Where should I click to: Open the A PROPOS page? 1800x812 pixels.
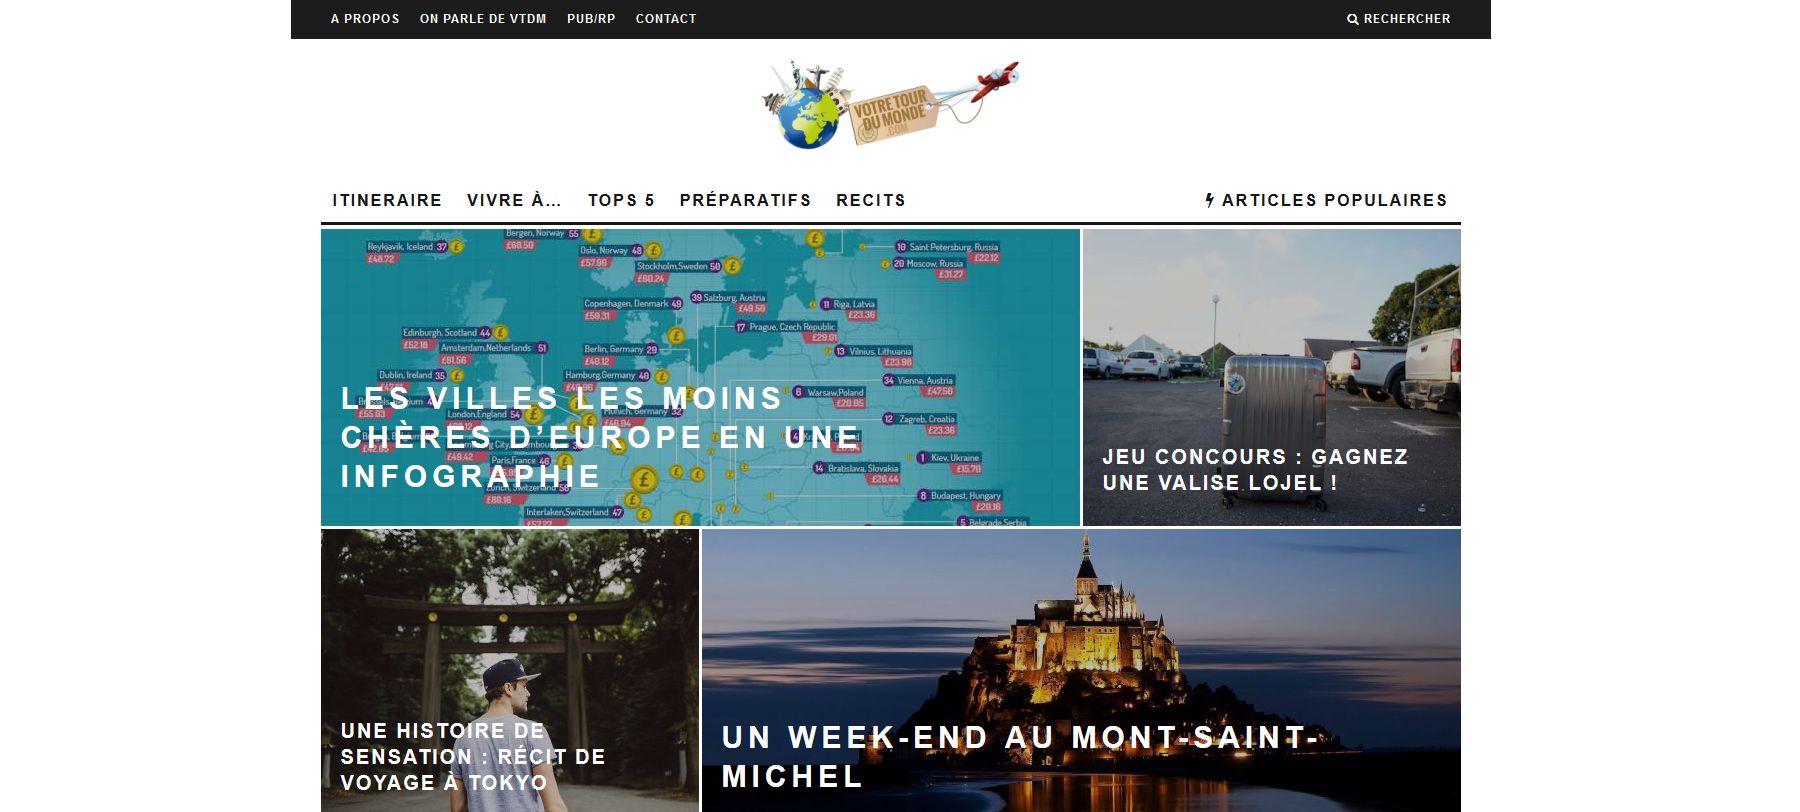365,19
